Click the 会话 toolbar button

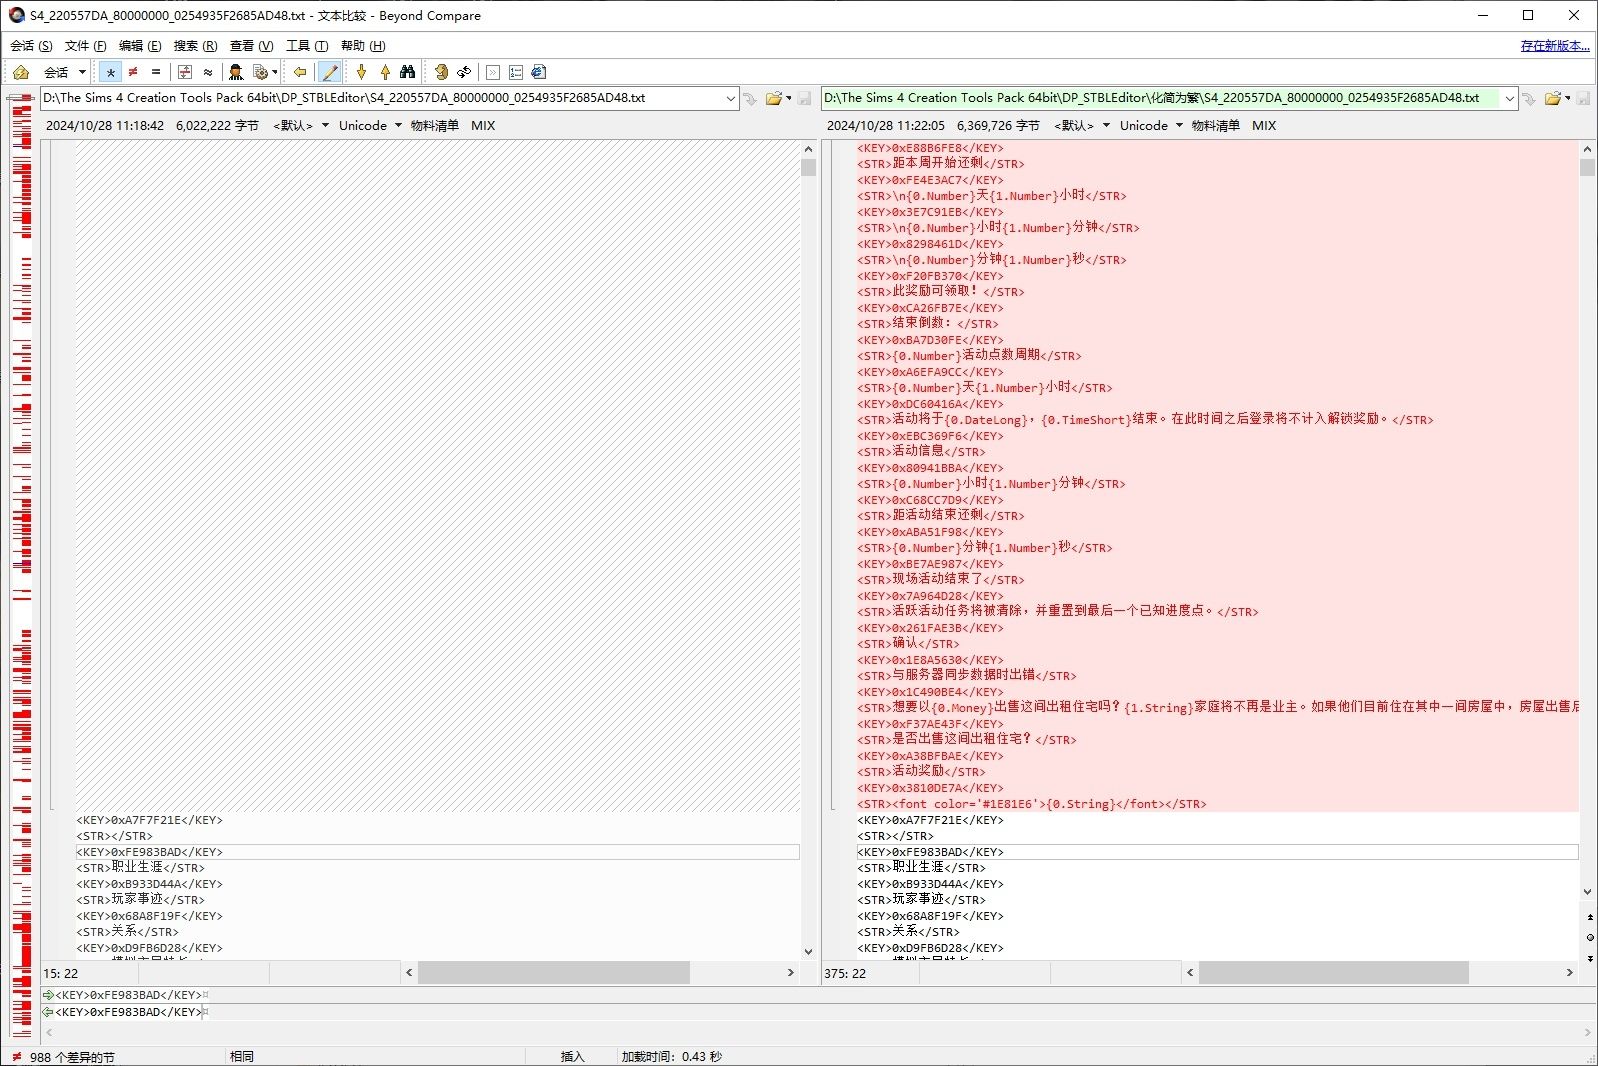click(x=56, y=72)
